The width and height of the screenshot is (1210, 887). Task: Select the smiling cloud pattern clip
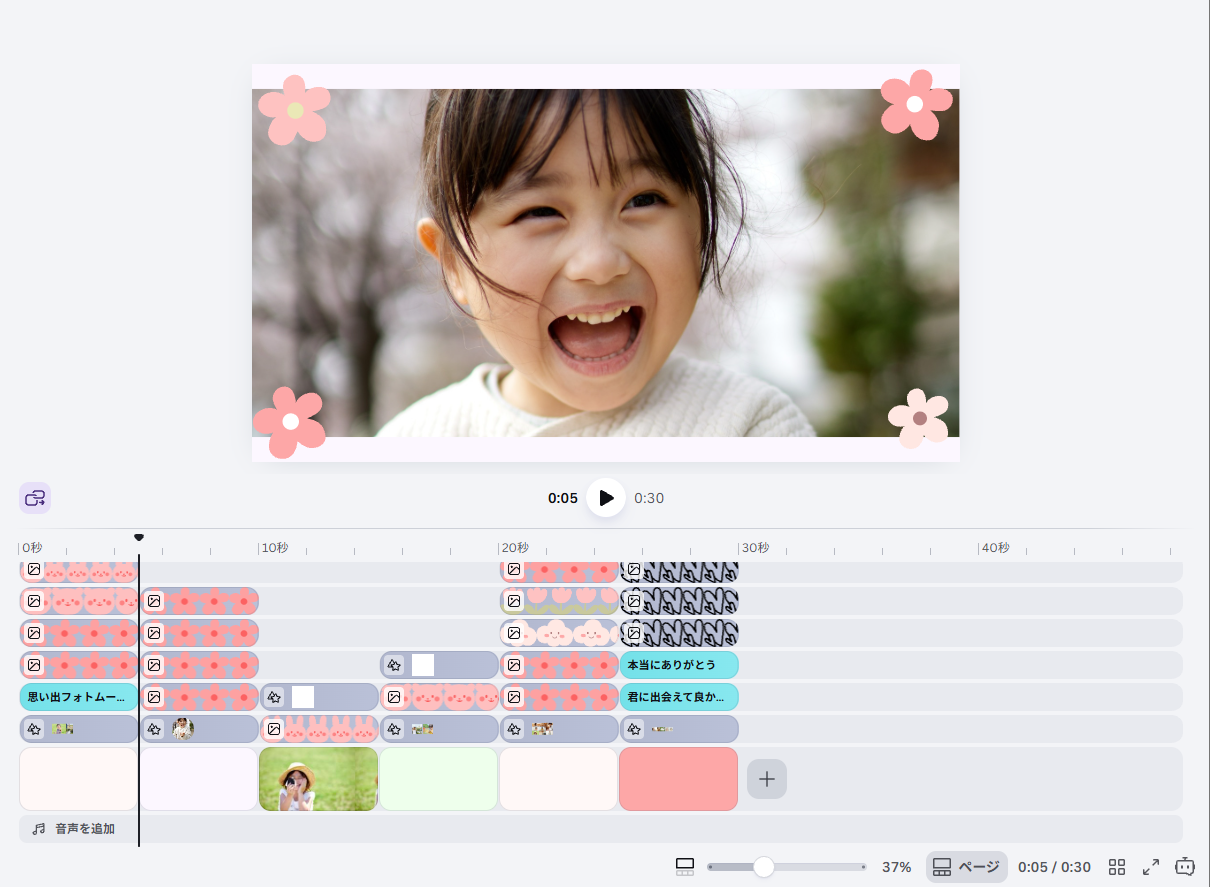559,633
